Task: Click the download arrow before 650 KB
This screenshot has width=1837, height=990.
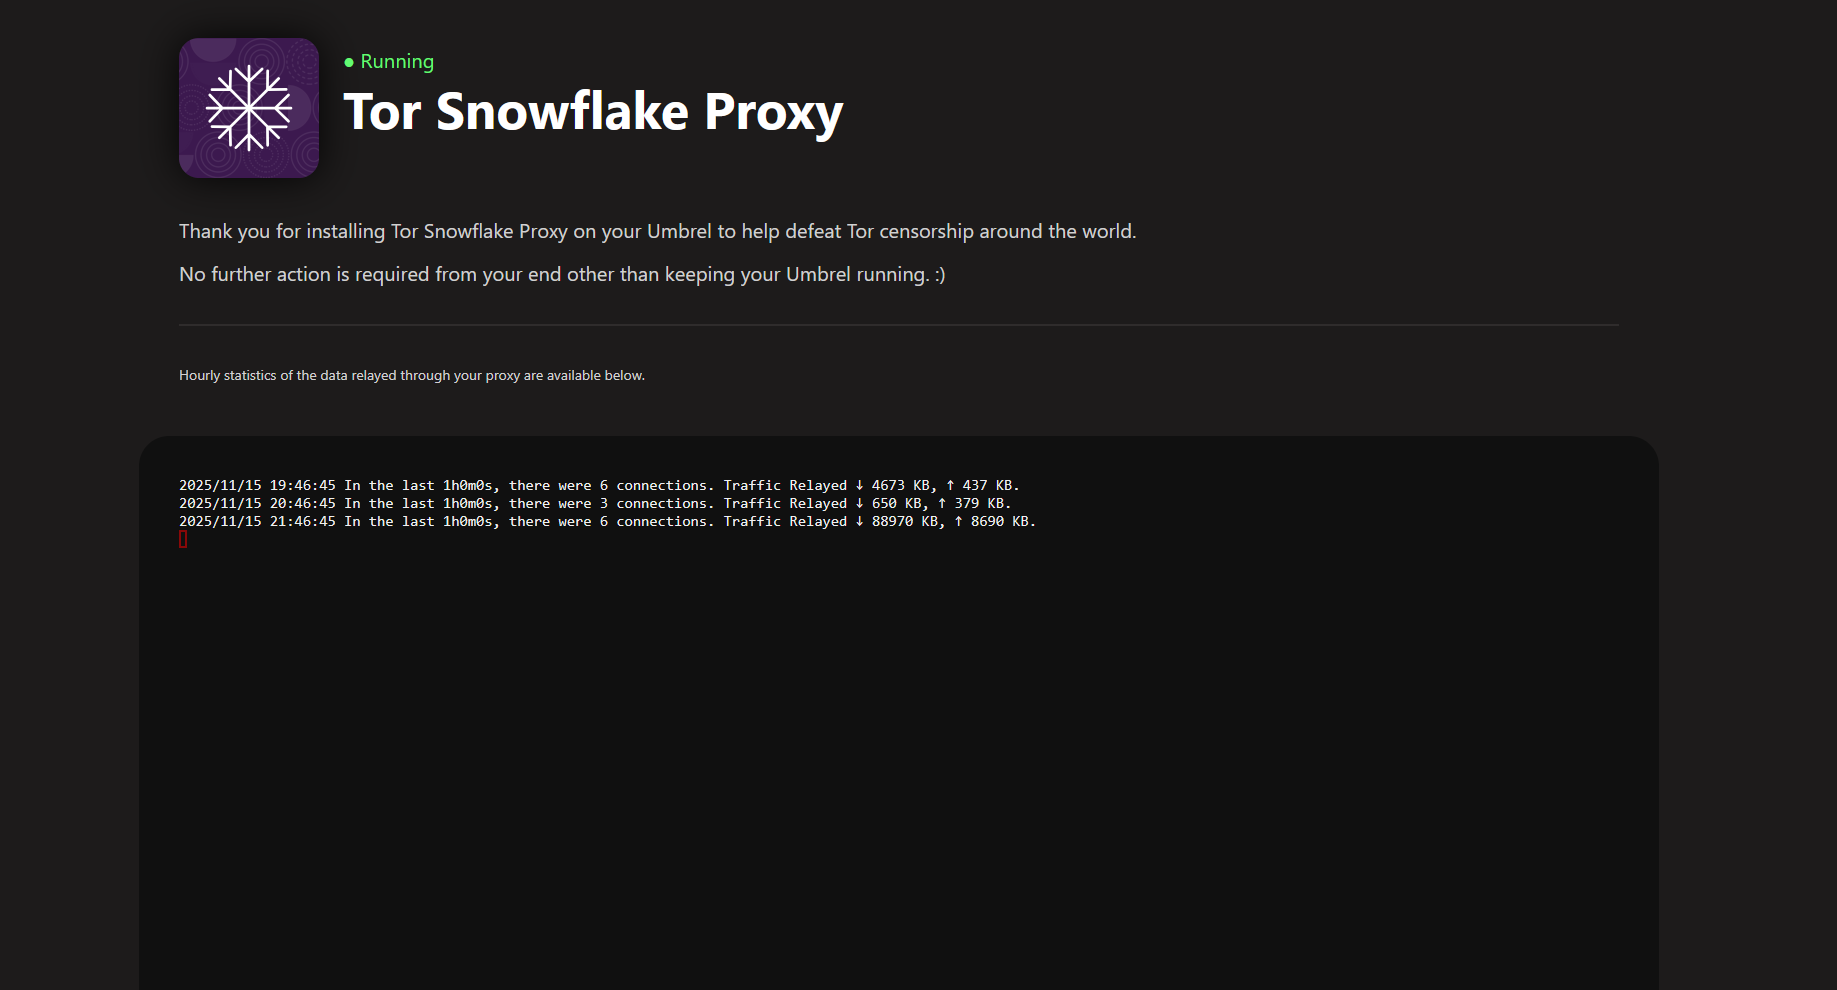Action: click(x=859, y=503)
